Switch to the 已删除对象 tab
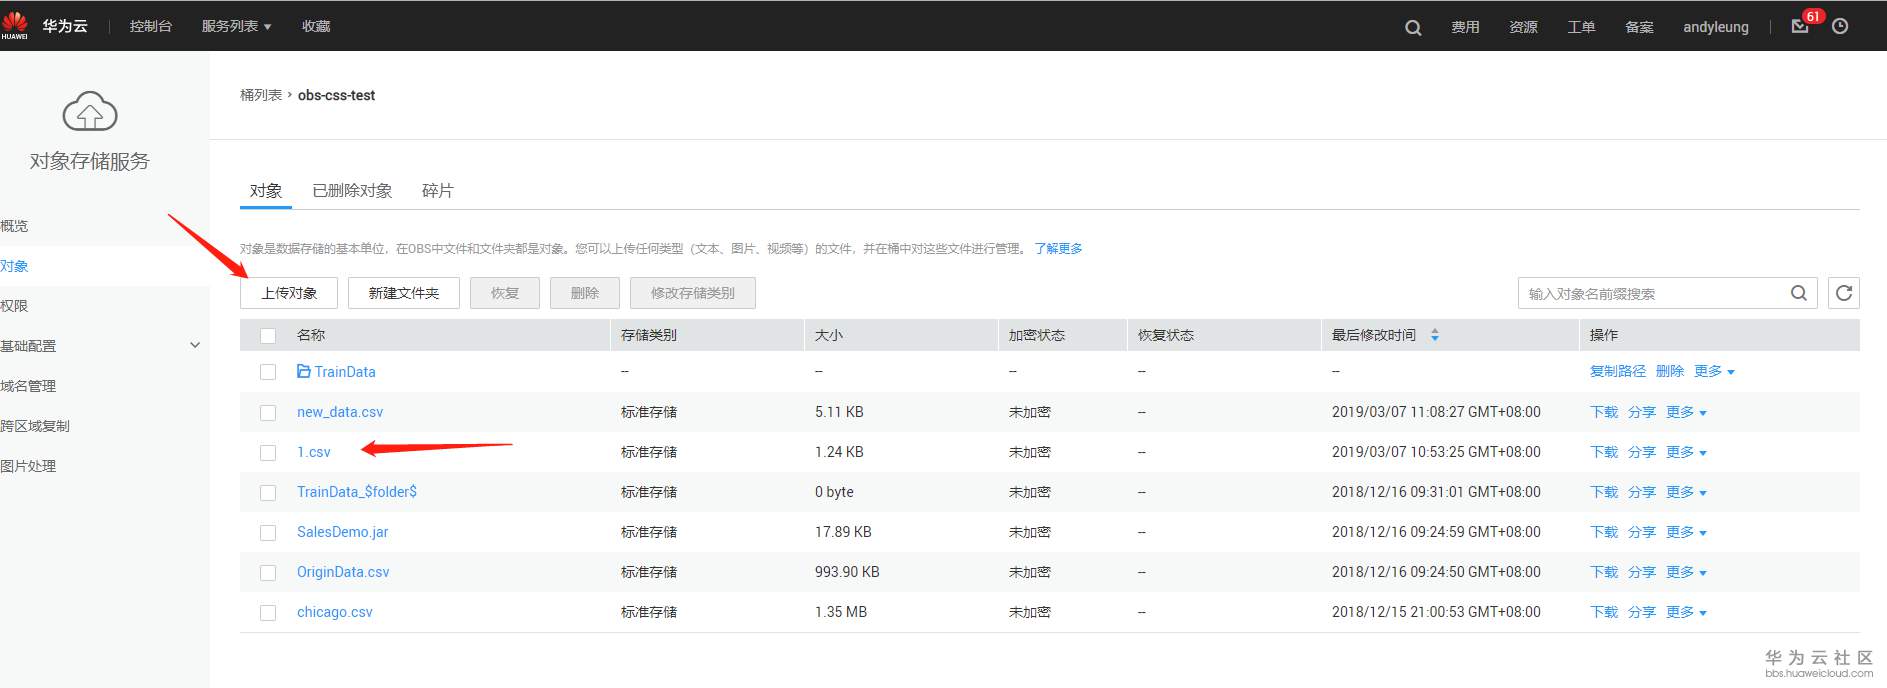 coord(352,190)
